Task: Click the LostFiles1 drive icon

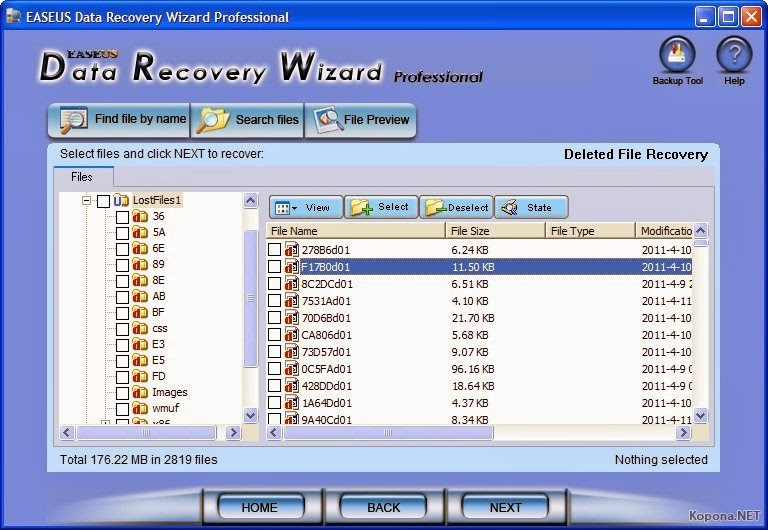Action: (x=121, y=200)
